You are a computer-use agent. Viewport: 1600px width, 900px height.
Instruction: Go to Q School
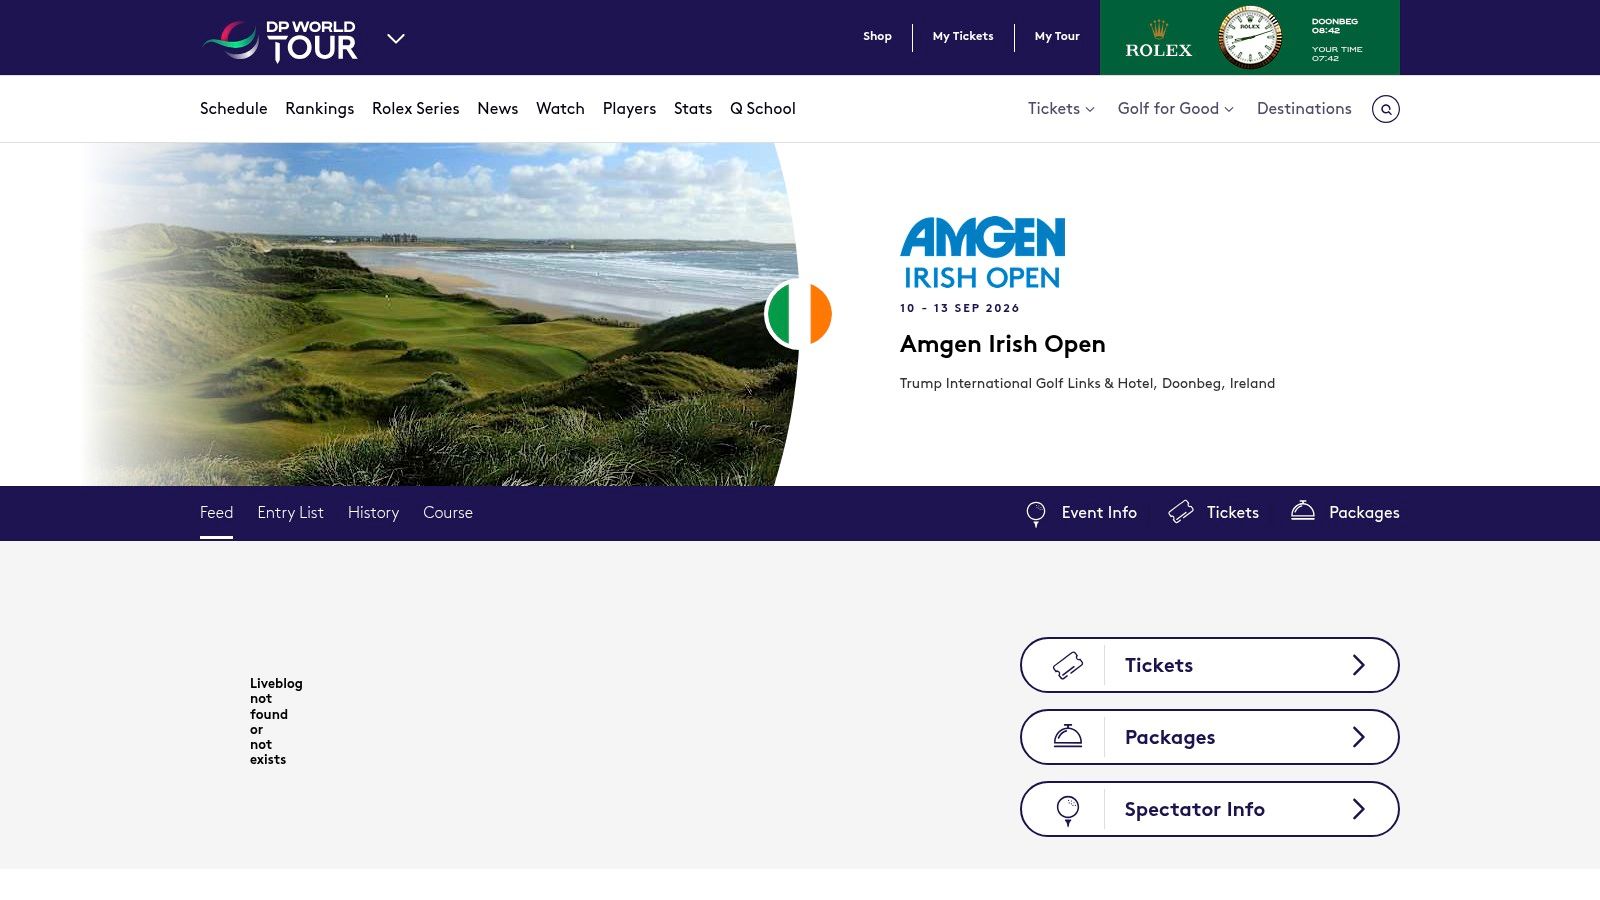tap(763, 108)
